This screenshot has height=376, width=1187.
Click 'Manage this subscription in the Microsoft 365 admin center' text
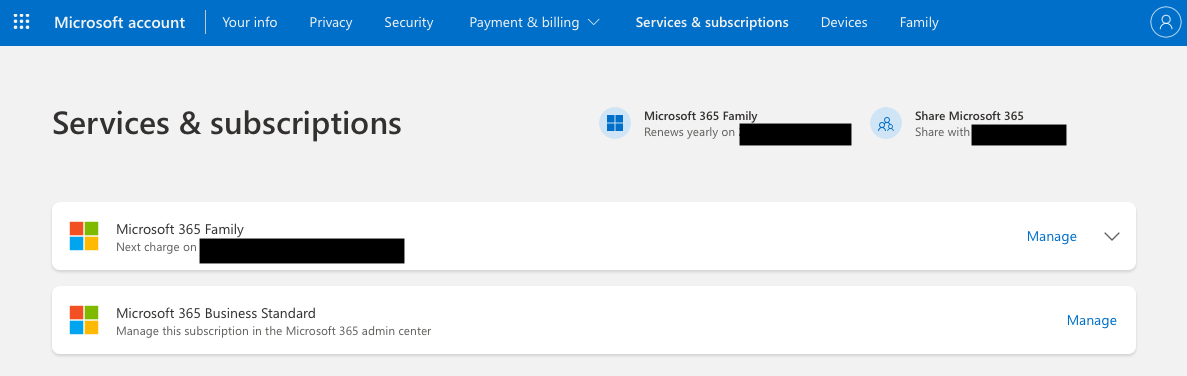(x=273, y=331)
